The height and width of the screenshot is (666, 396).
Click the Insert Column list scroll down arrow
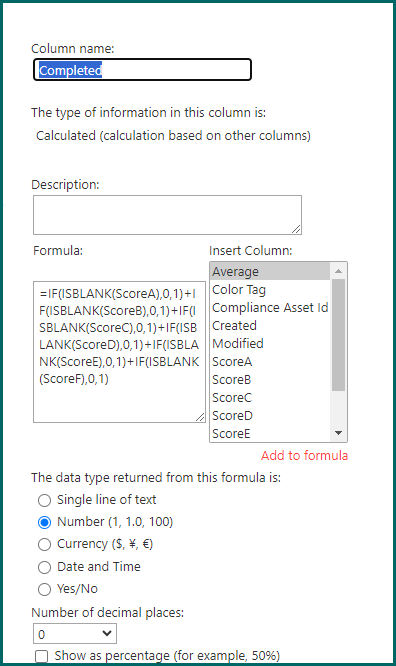pyautogui.click(x=338, y=433)
